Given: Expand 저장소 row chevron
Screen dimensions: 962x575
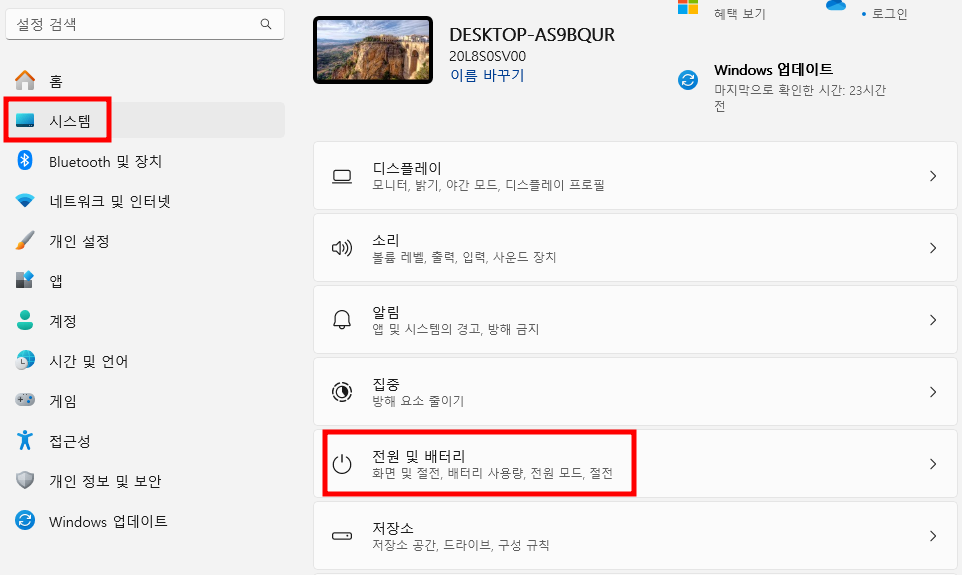Looking at the screenshot, I should click(x=933, y=536).
